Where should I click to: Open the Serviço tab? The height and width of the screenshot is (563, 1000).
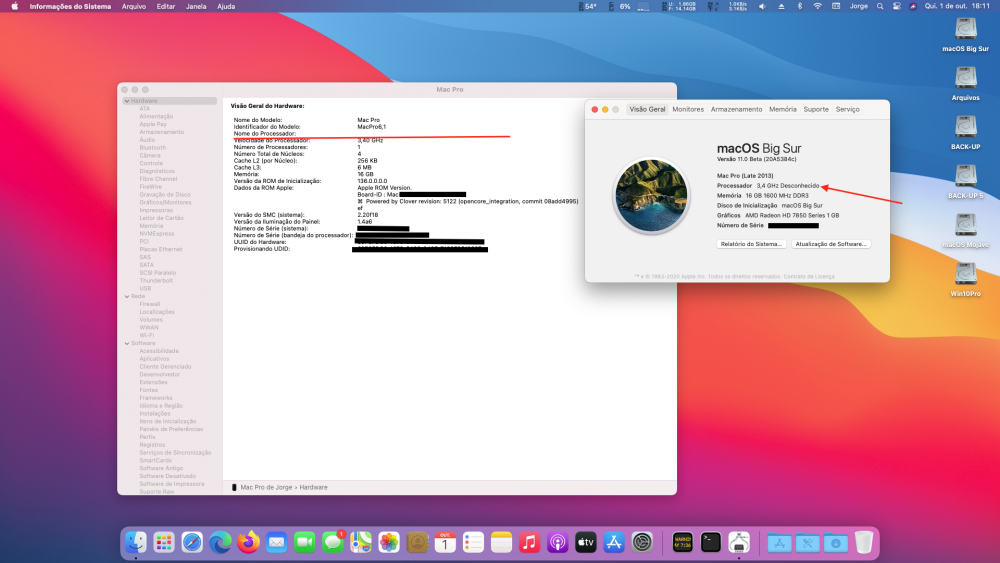pyautogui.click(x=848, y=110)
